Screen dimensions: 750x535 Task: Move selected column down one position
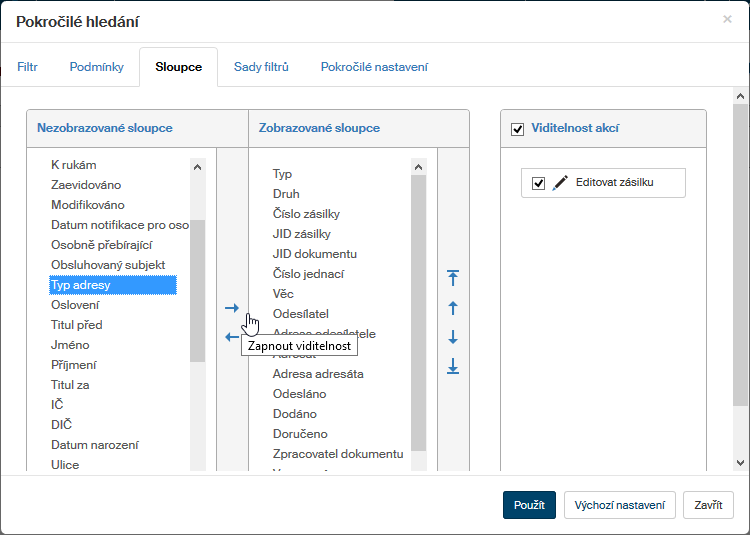[x=453, y=337]
